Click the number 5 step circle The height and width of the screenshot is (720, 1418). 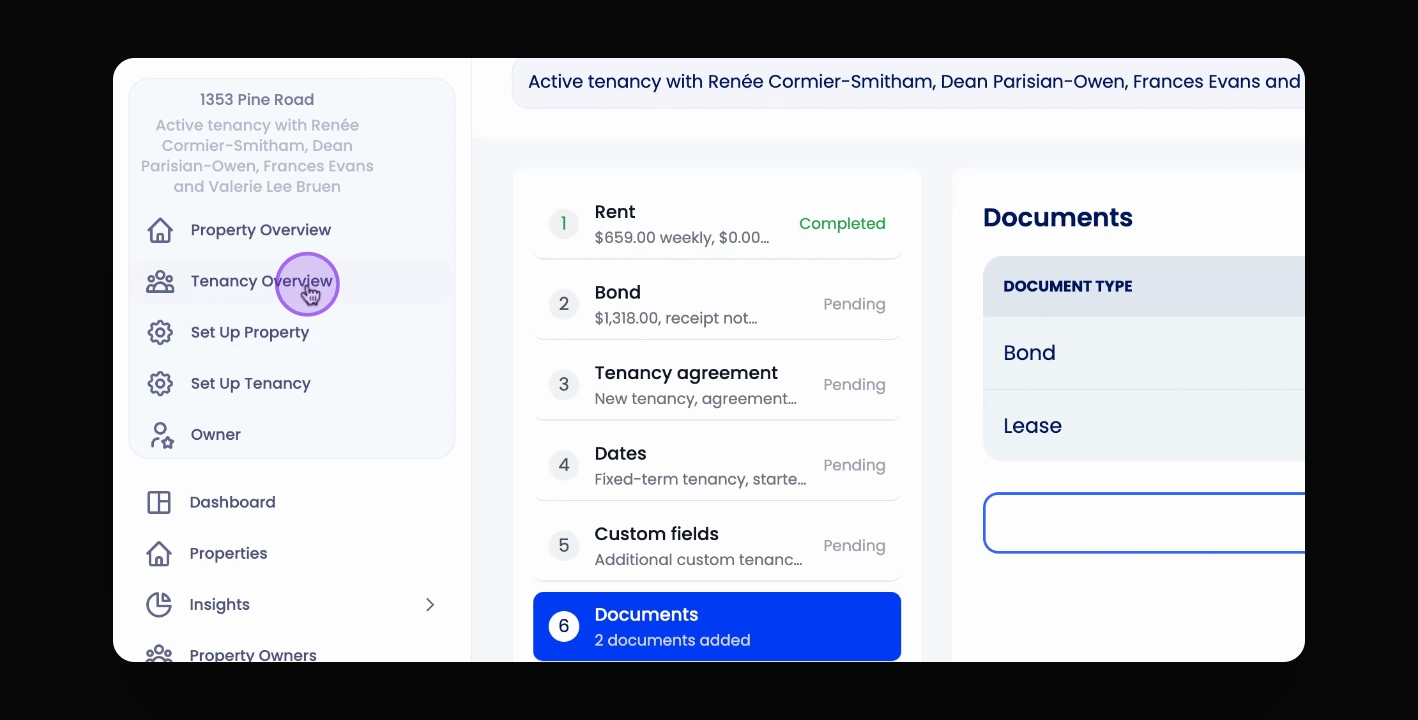click(564, 546)
